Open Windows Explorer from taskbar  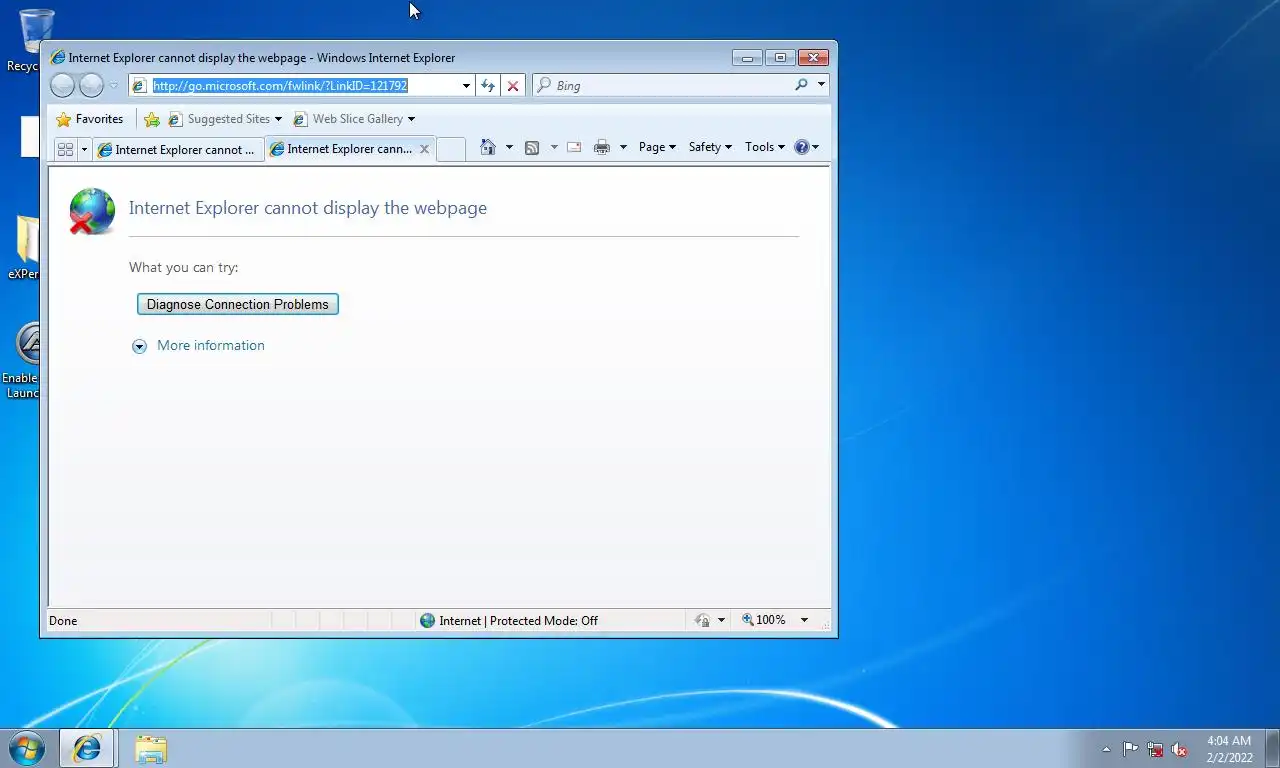coord(151,748)
